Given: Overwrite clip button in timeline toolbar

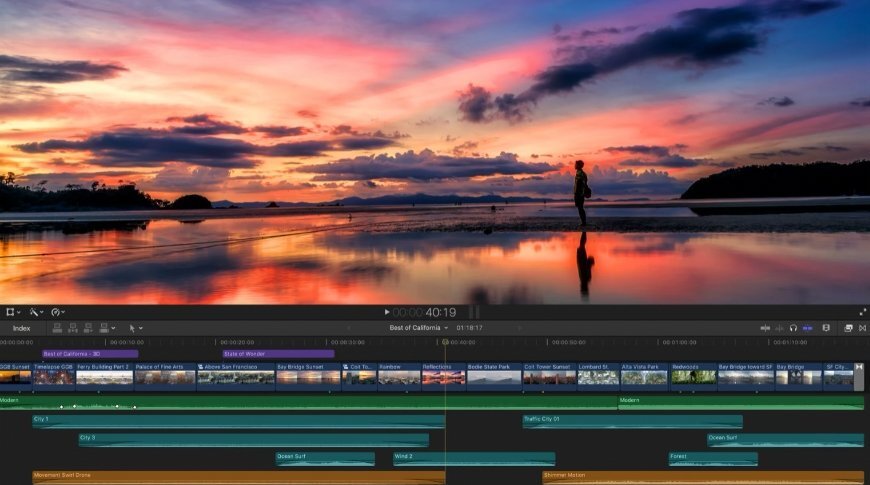Looking at the screenshot, I should pos(104,329).
